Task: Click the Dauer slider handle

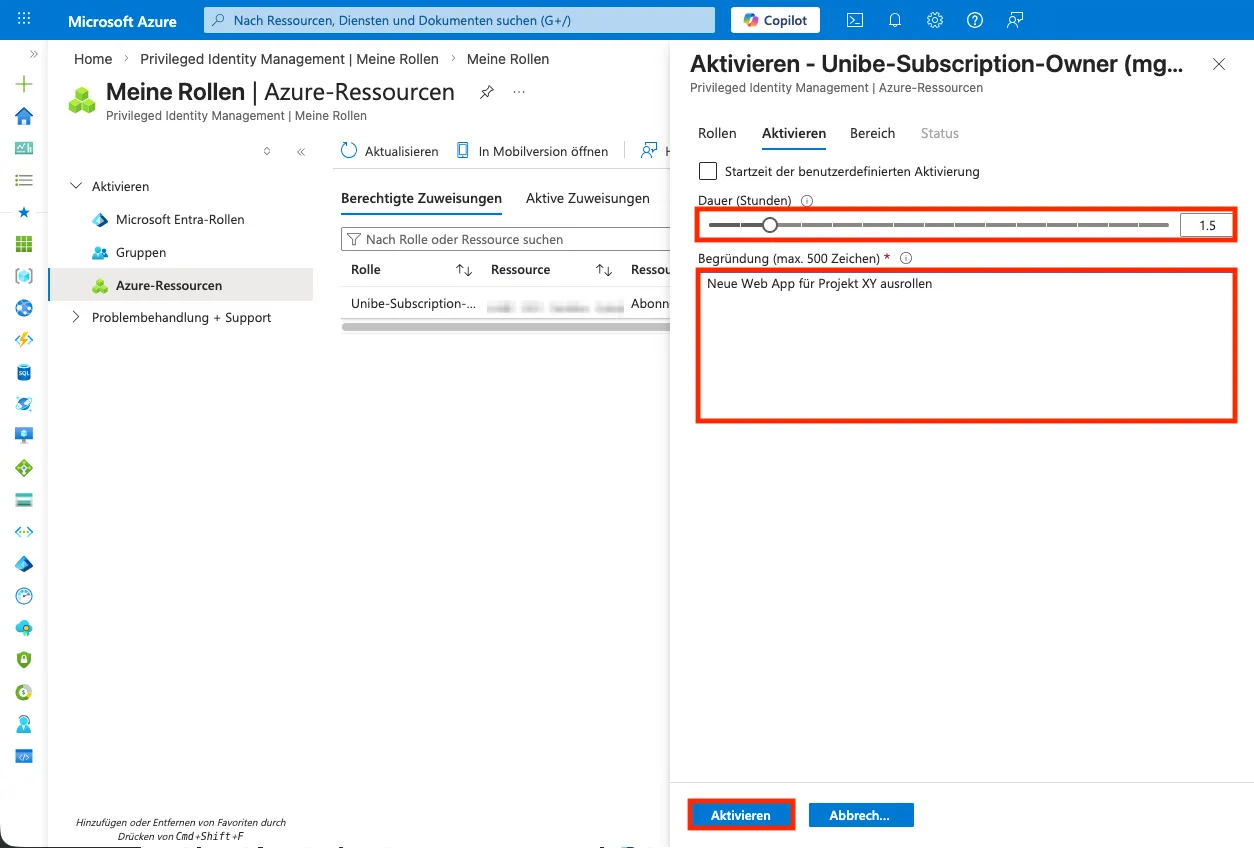Action: click(770, 225)
